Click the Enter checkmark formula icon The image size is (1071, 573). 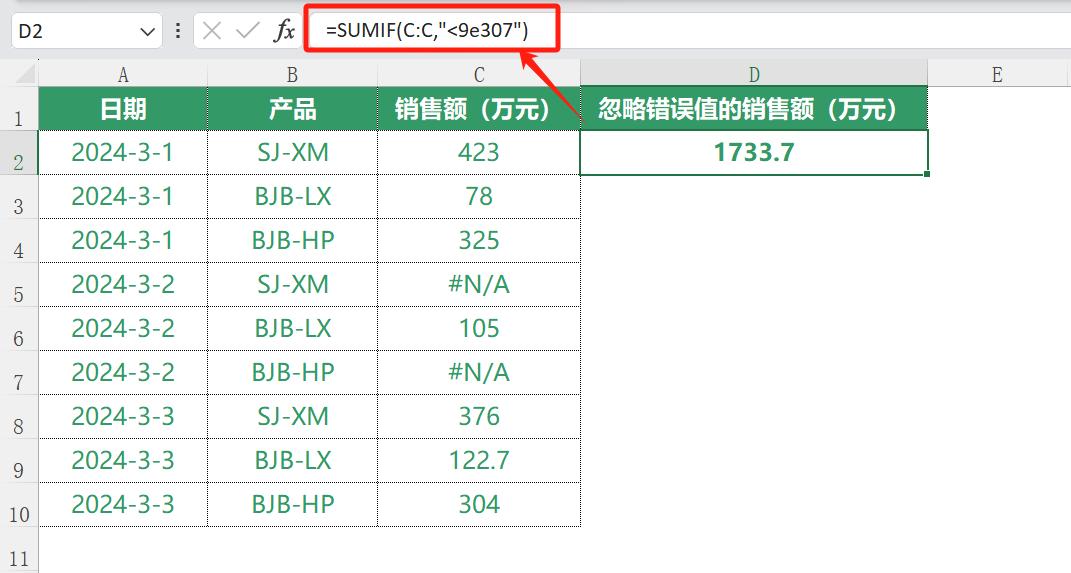tap(247, 31)
